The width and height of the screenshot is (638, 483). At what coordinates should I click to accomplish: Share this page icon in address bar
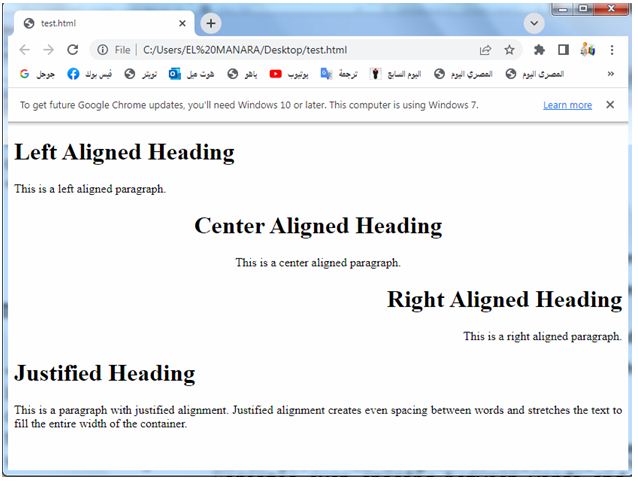tap(485, 50)
